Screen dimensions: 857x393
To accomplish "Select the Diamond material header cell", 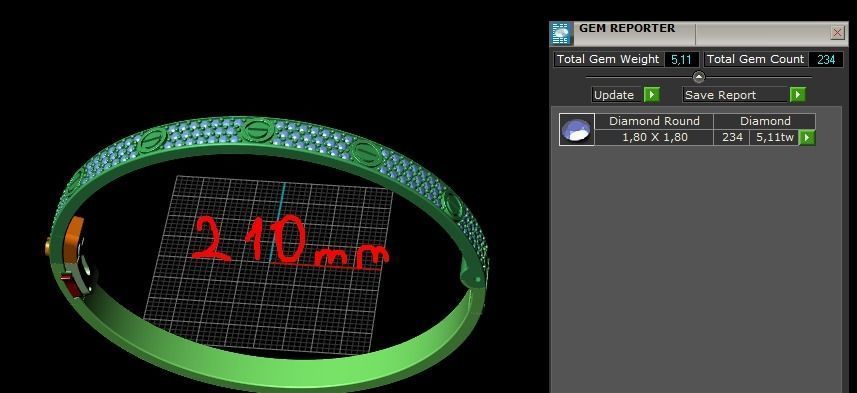I will 765,121.
